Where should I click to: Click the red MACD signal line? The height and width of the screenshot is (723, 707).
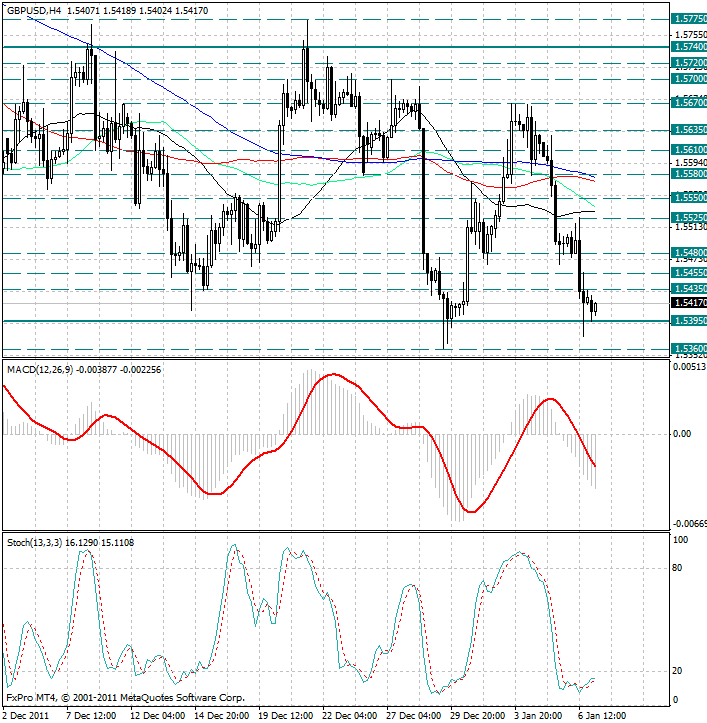point(335,376)
